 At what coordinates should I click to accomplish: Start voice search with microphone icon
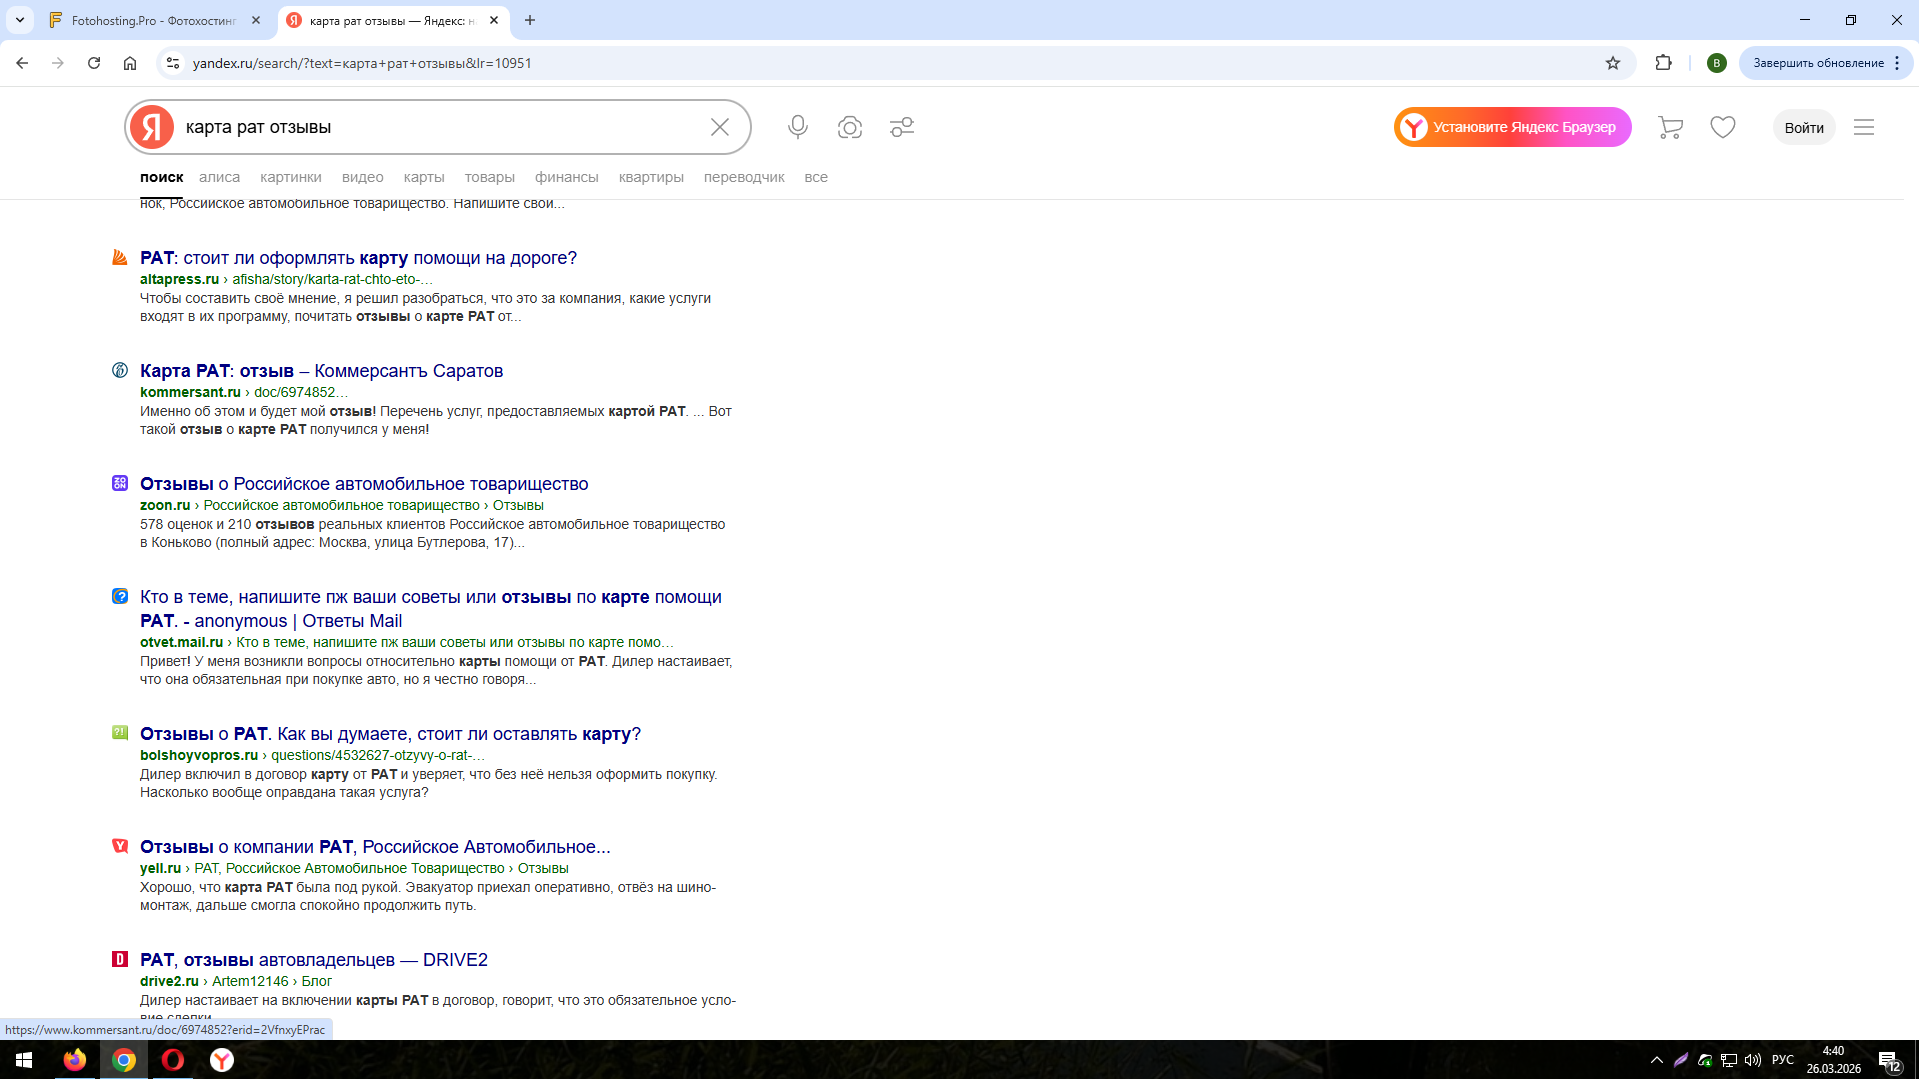pyautogui.click(x=798, y=127)
